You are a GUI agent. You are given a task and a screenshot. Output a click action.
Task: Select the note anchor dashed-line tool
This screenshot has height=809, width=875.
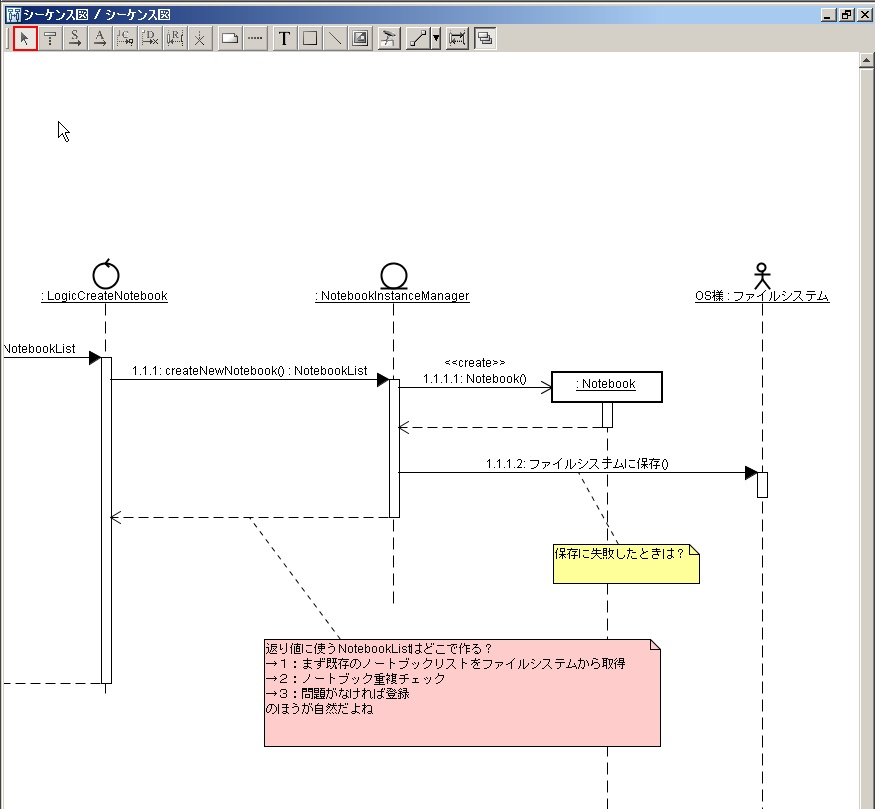point(255,38)
